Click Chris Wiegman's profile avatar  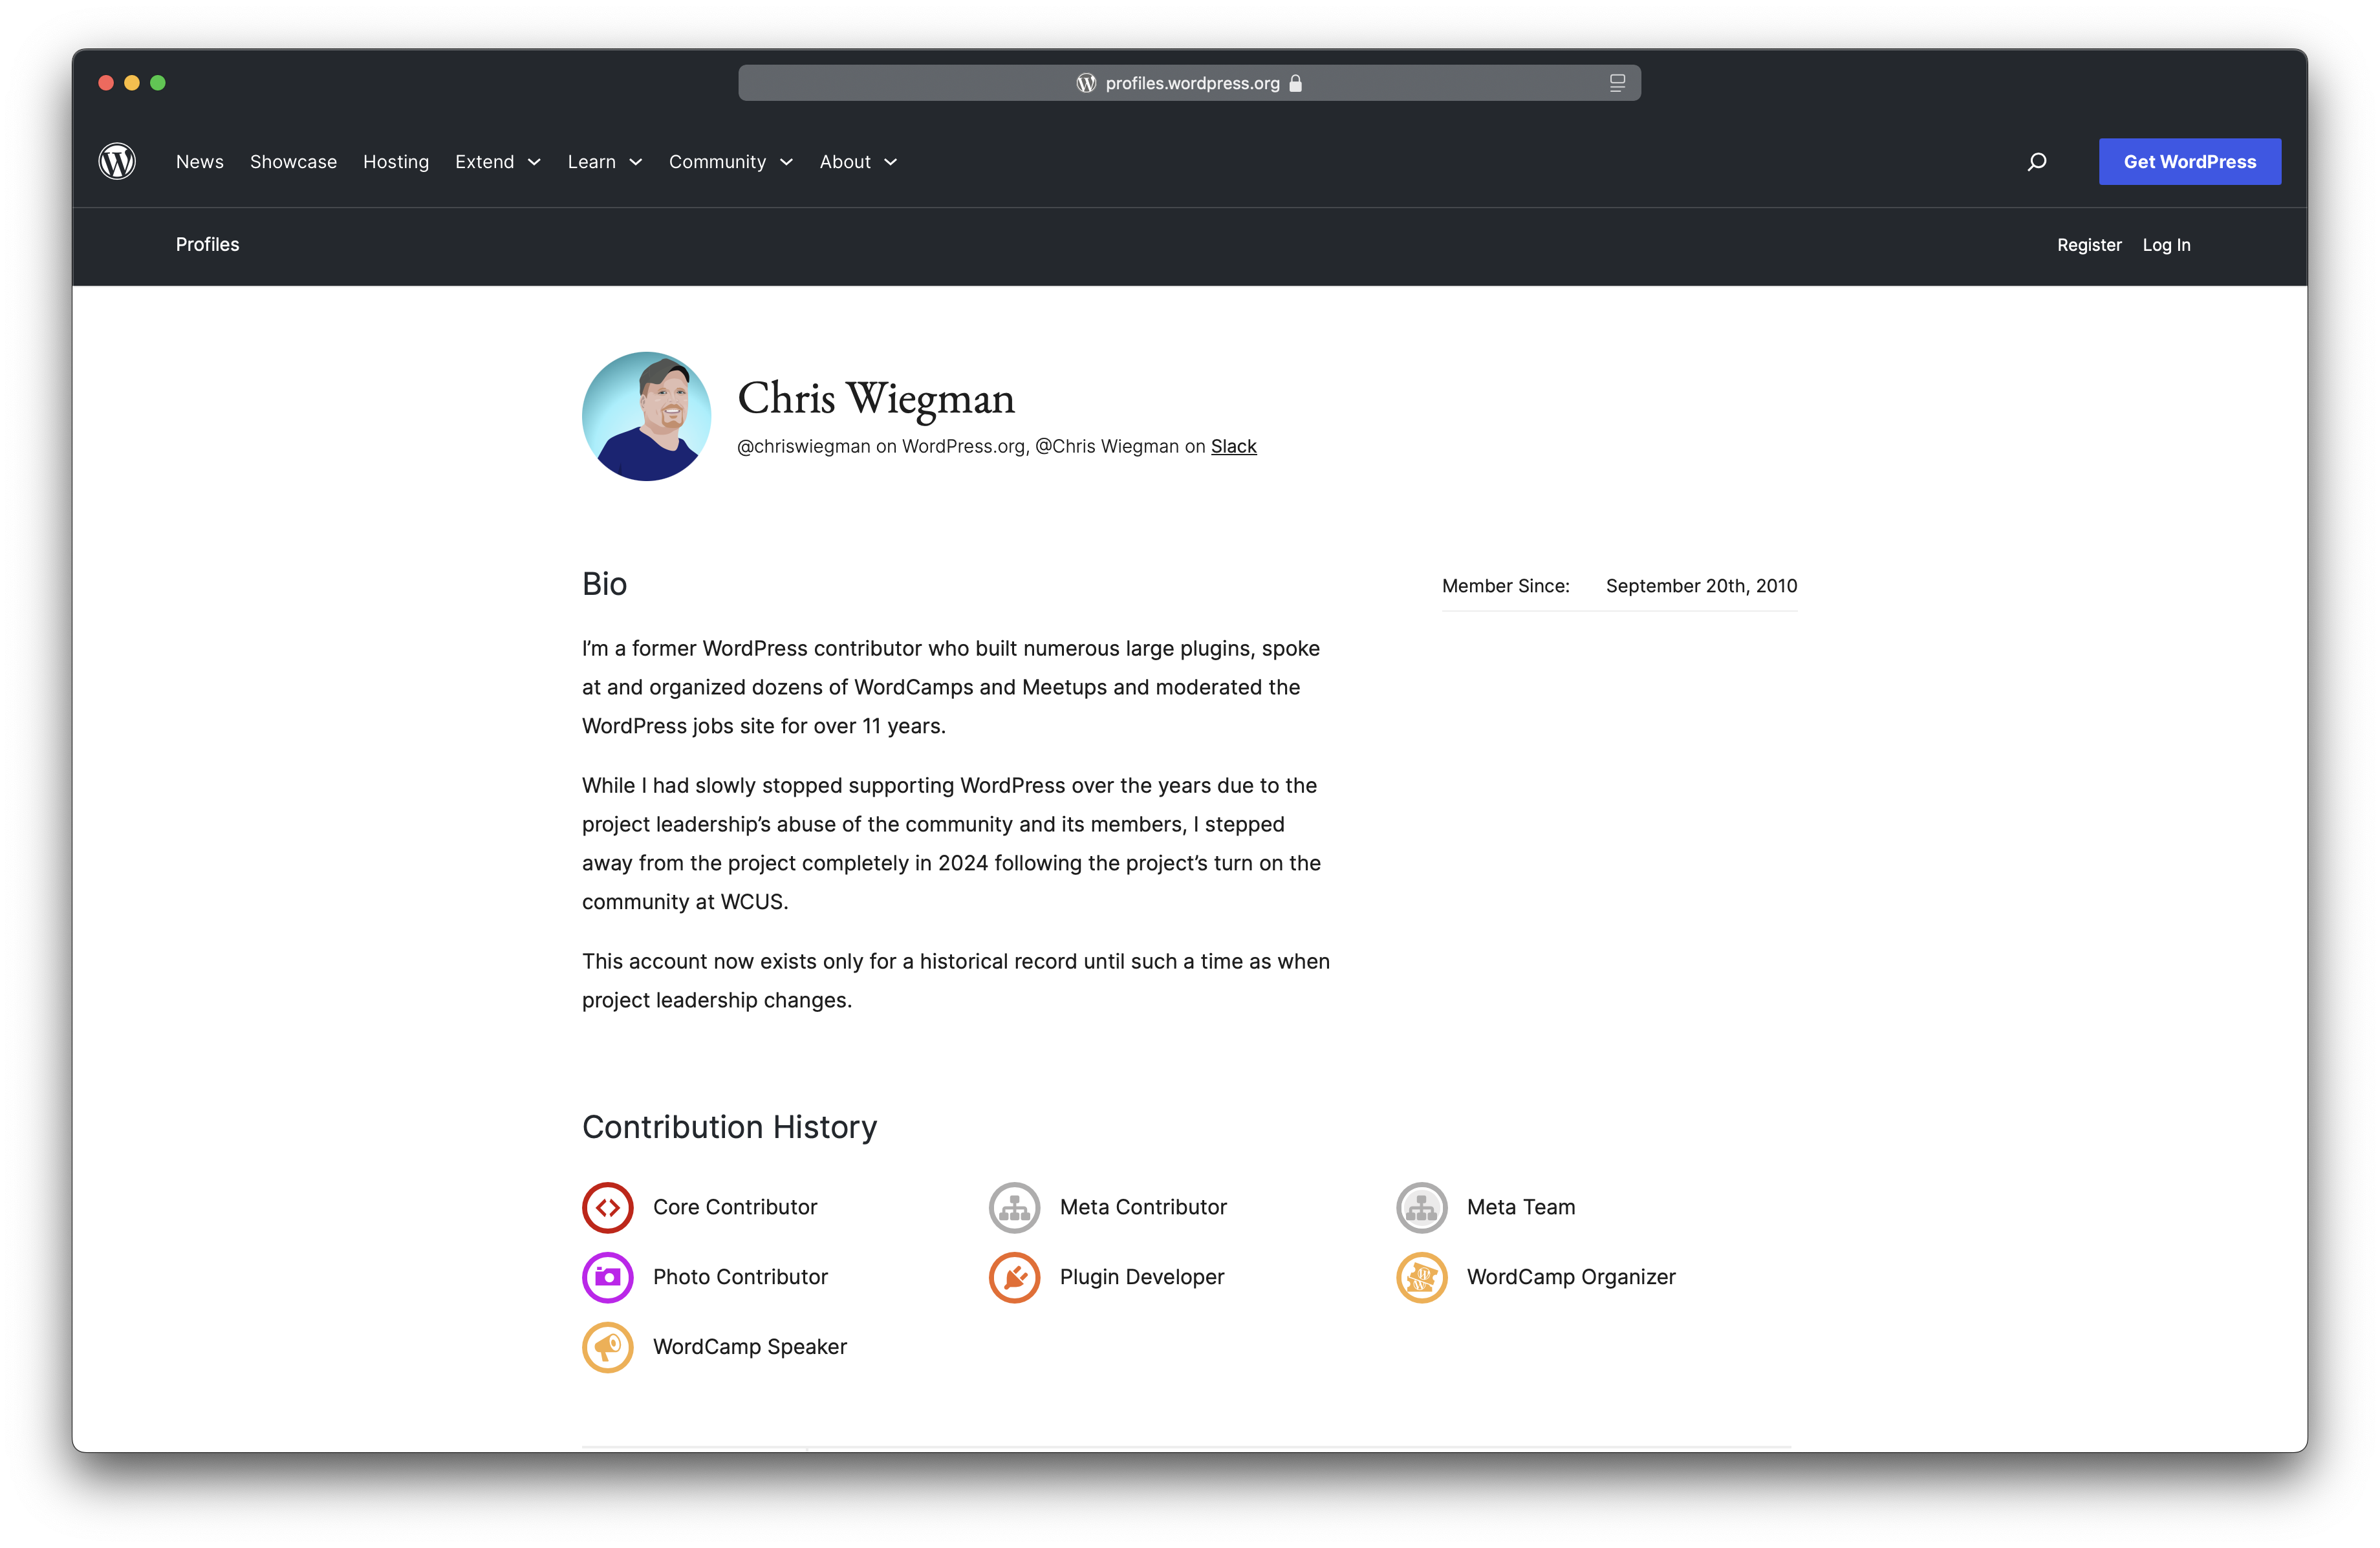click(647, 416)
